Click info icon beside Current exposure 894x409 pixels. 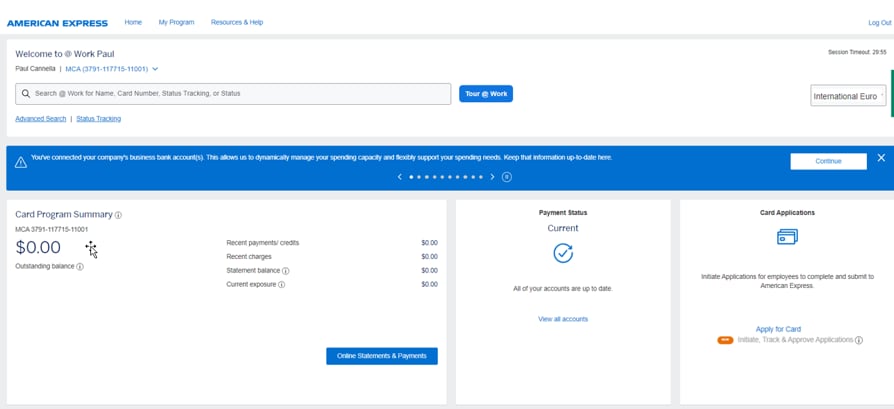coord(282,285)
